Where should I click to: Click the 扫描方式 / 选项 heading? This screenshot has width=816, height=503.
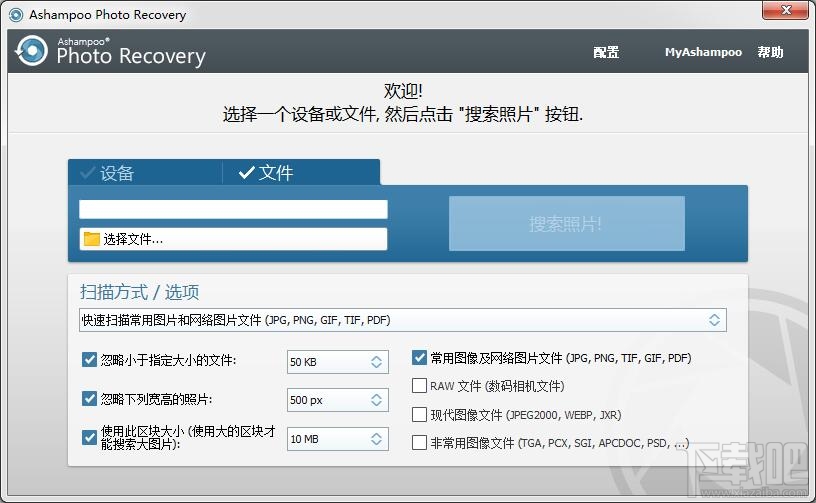tap(139, 292)
